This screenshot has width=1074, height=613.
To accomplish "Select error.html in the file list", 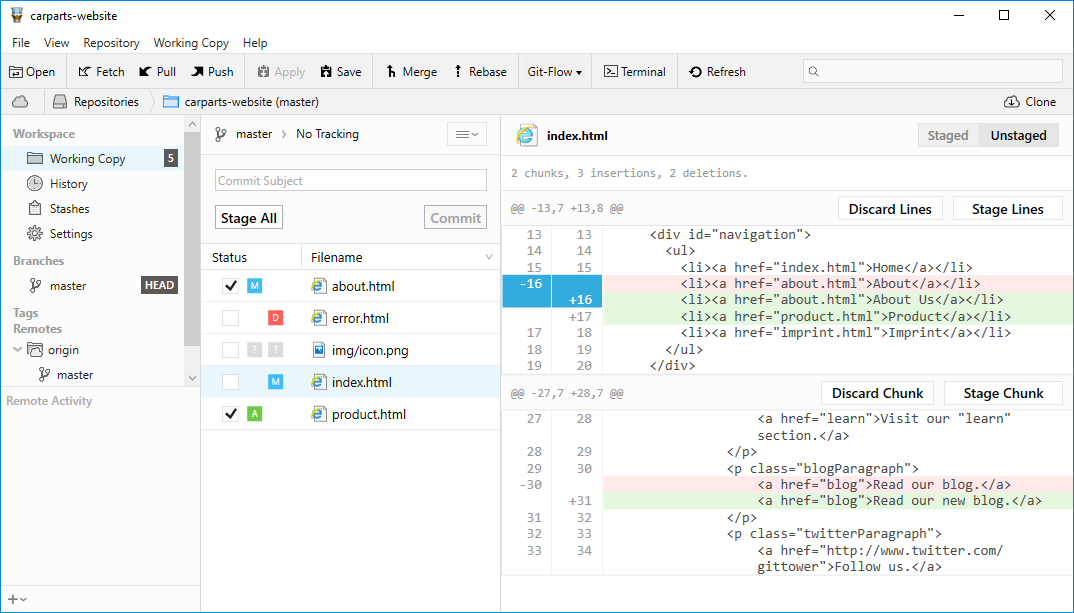I will (351, 318).
